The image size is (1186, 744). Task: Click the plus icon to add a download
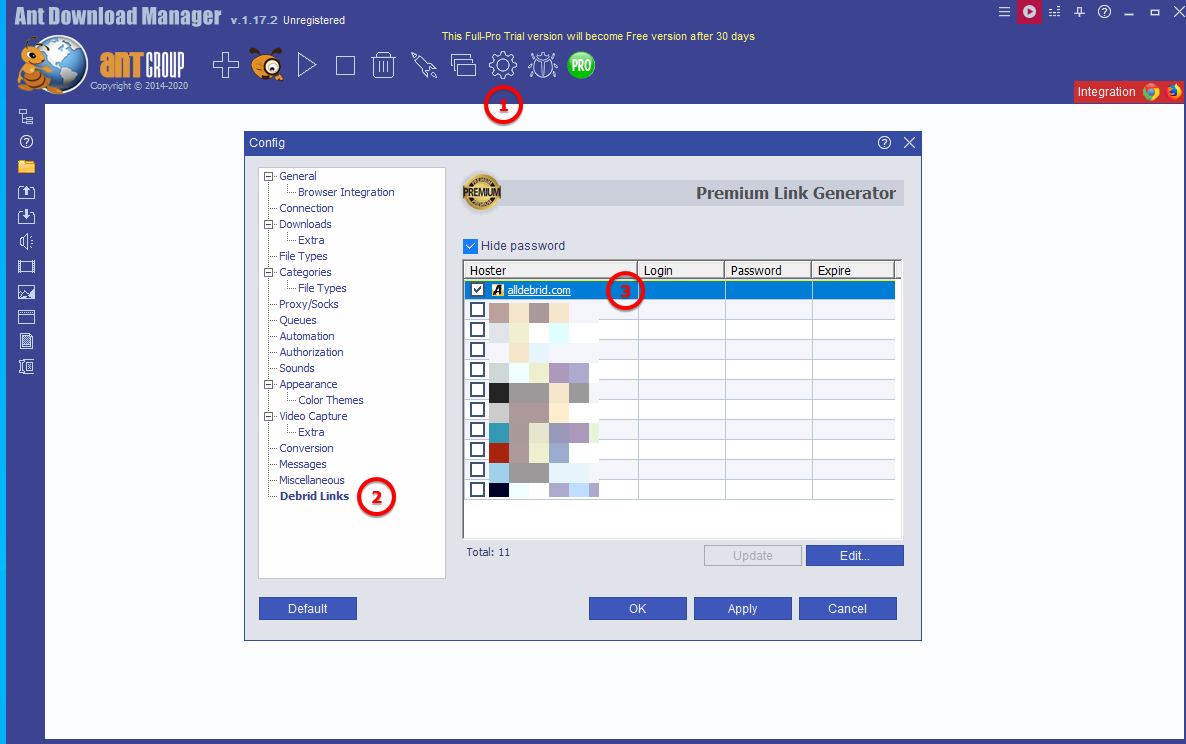click(x=225, y=65)
